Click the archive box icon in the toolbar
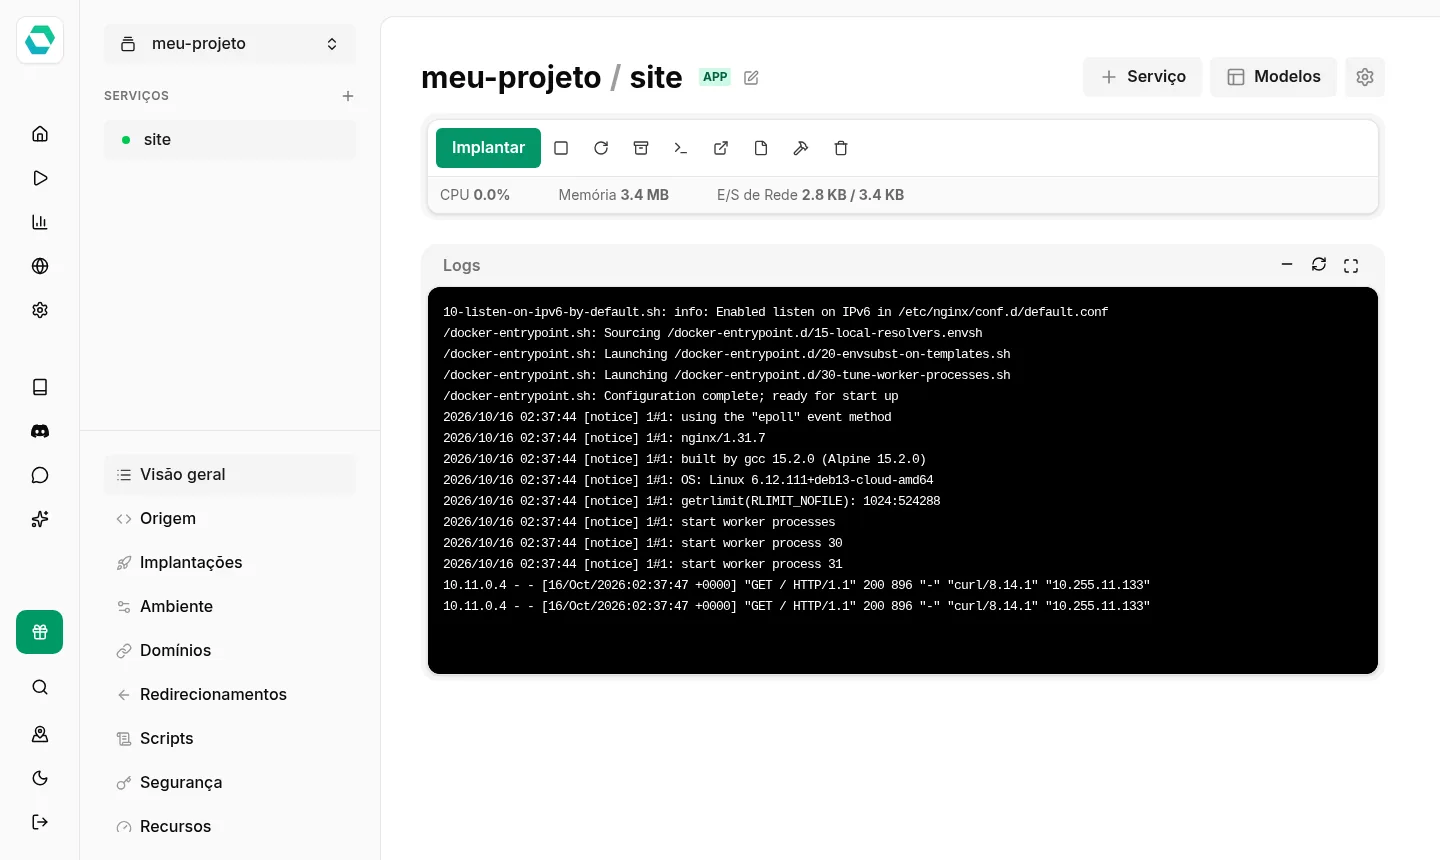The height and width of the screenshot is (860, 1440). click(x=641, y=148)
